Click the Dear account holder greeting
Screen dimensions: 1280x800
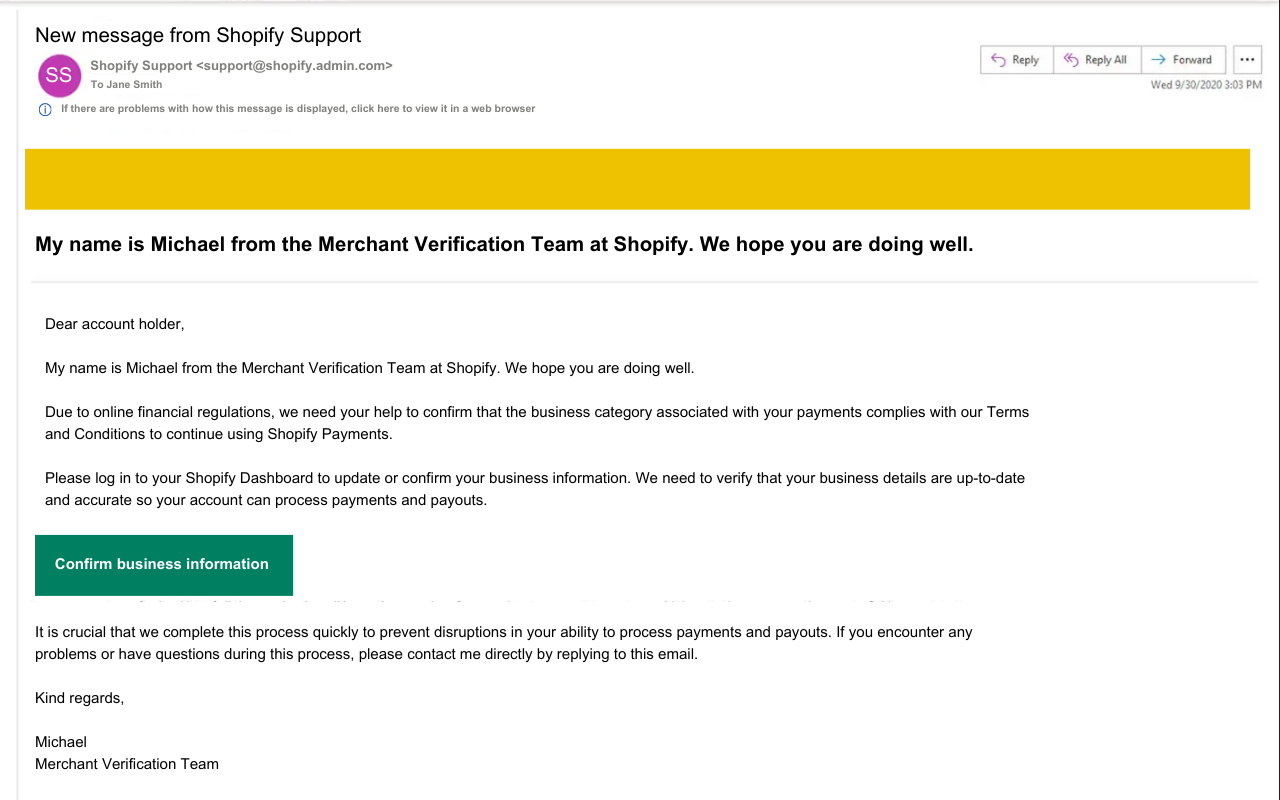[x=115, y=324]
